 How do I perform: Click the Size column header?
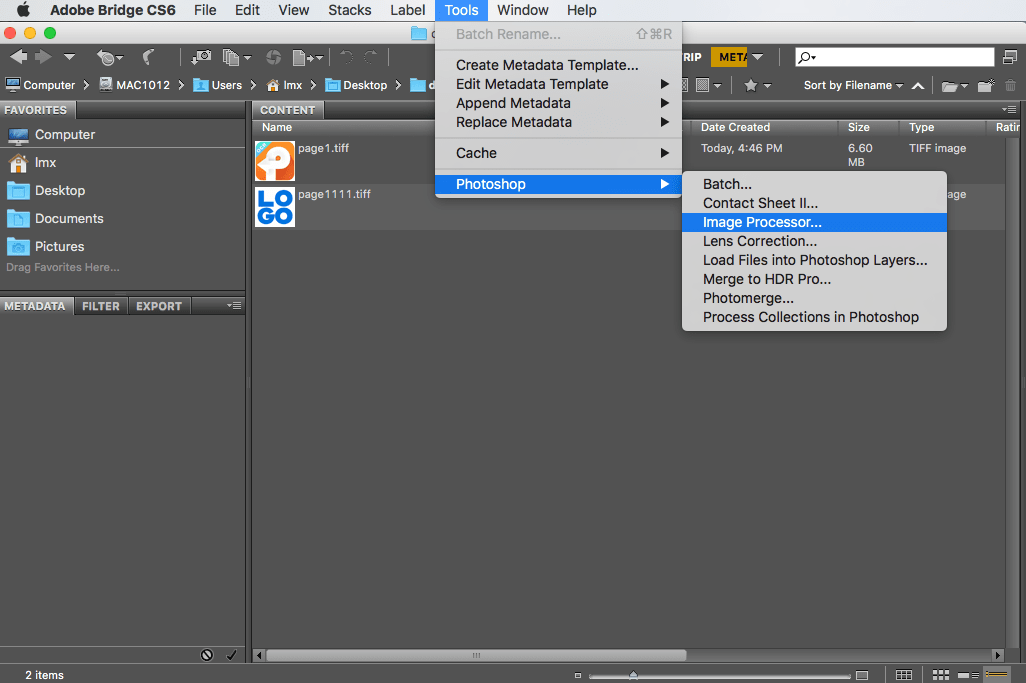858,127
